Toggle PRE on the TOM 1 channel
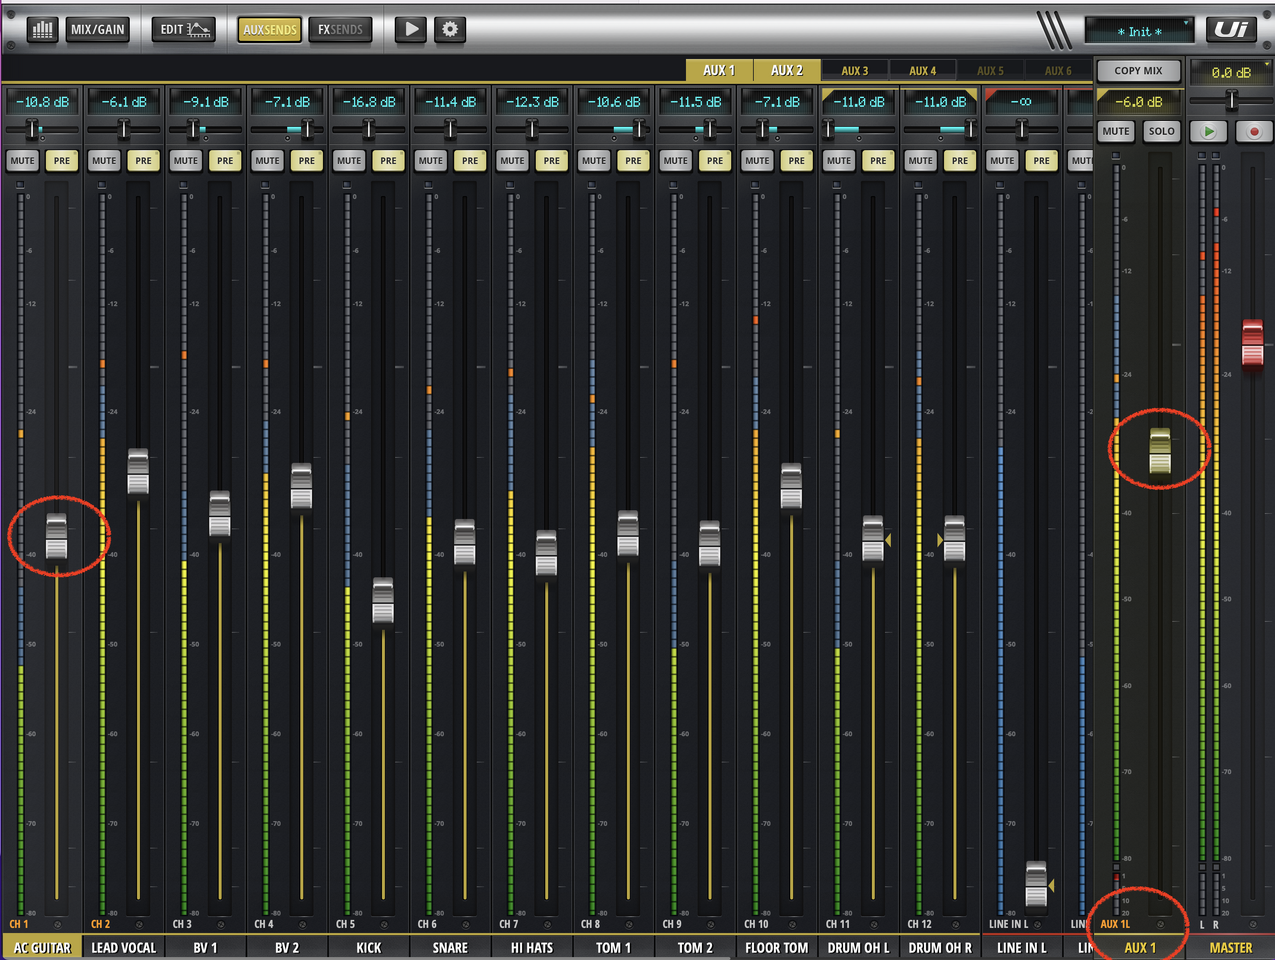The image size is (1275, 960). (x=633, y=160)
